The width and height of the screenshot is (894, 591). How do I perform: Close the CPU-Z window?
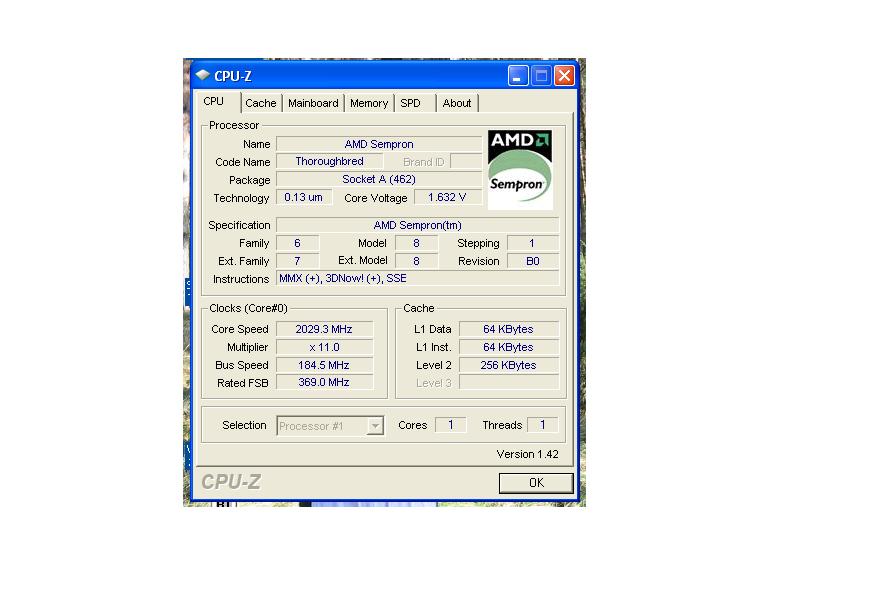pyautogui.click(x=564, y=75)
